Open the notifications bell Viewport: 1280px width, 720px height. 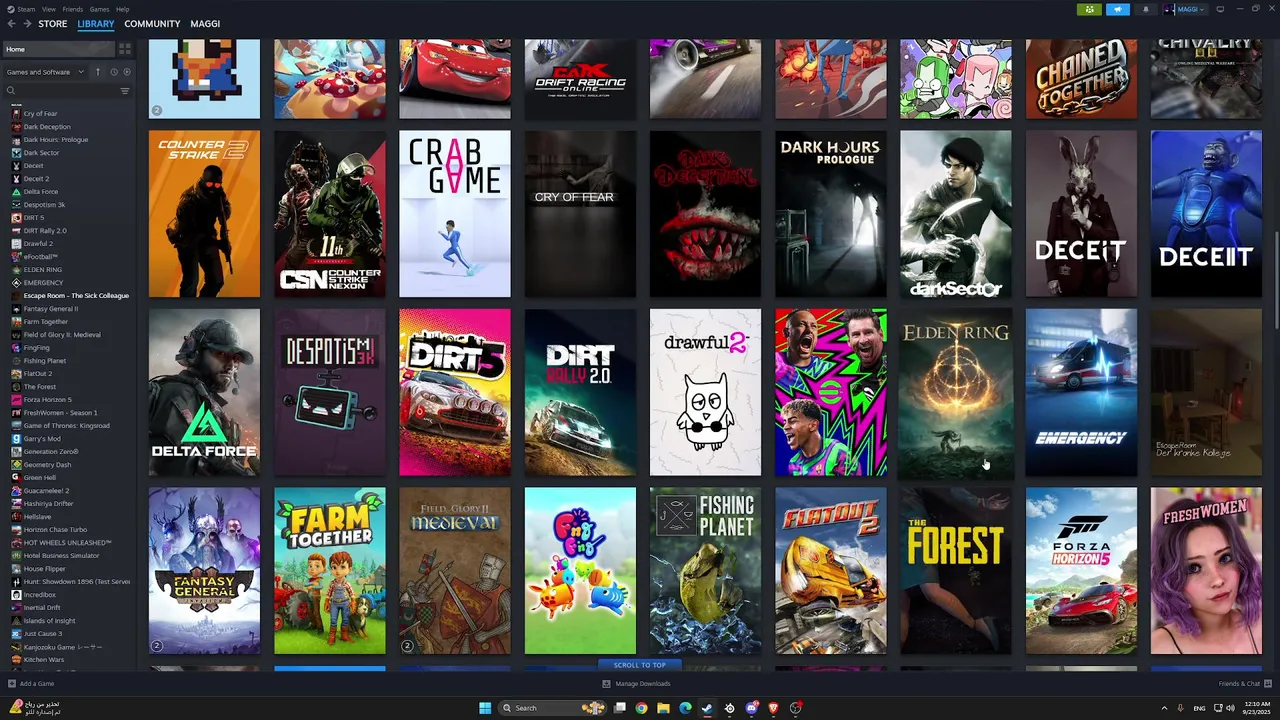pyautogui.click(x=1146, y=9)
